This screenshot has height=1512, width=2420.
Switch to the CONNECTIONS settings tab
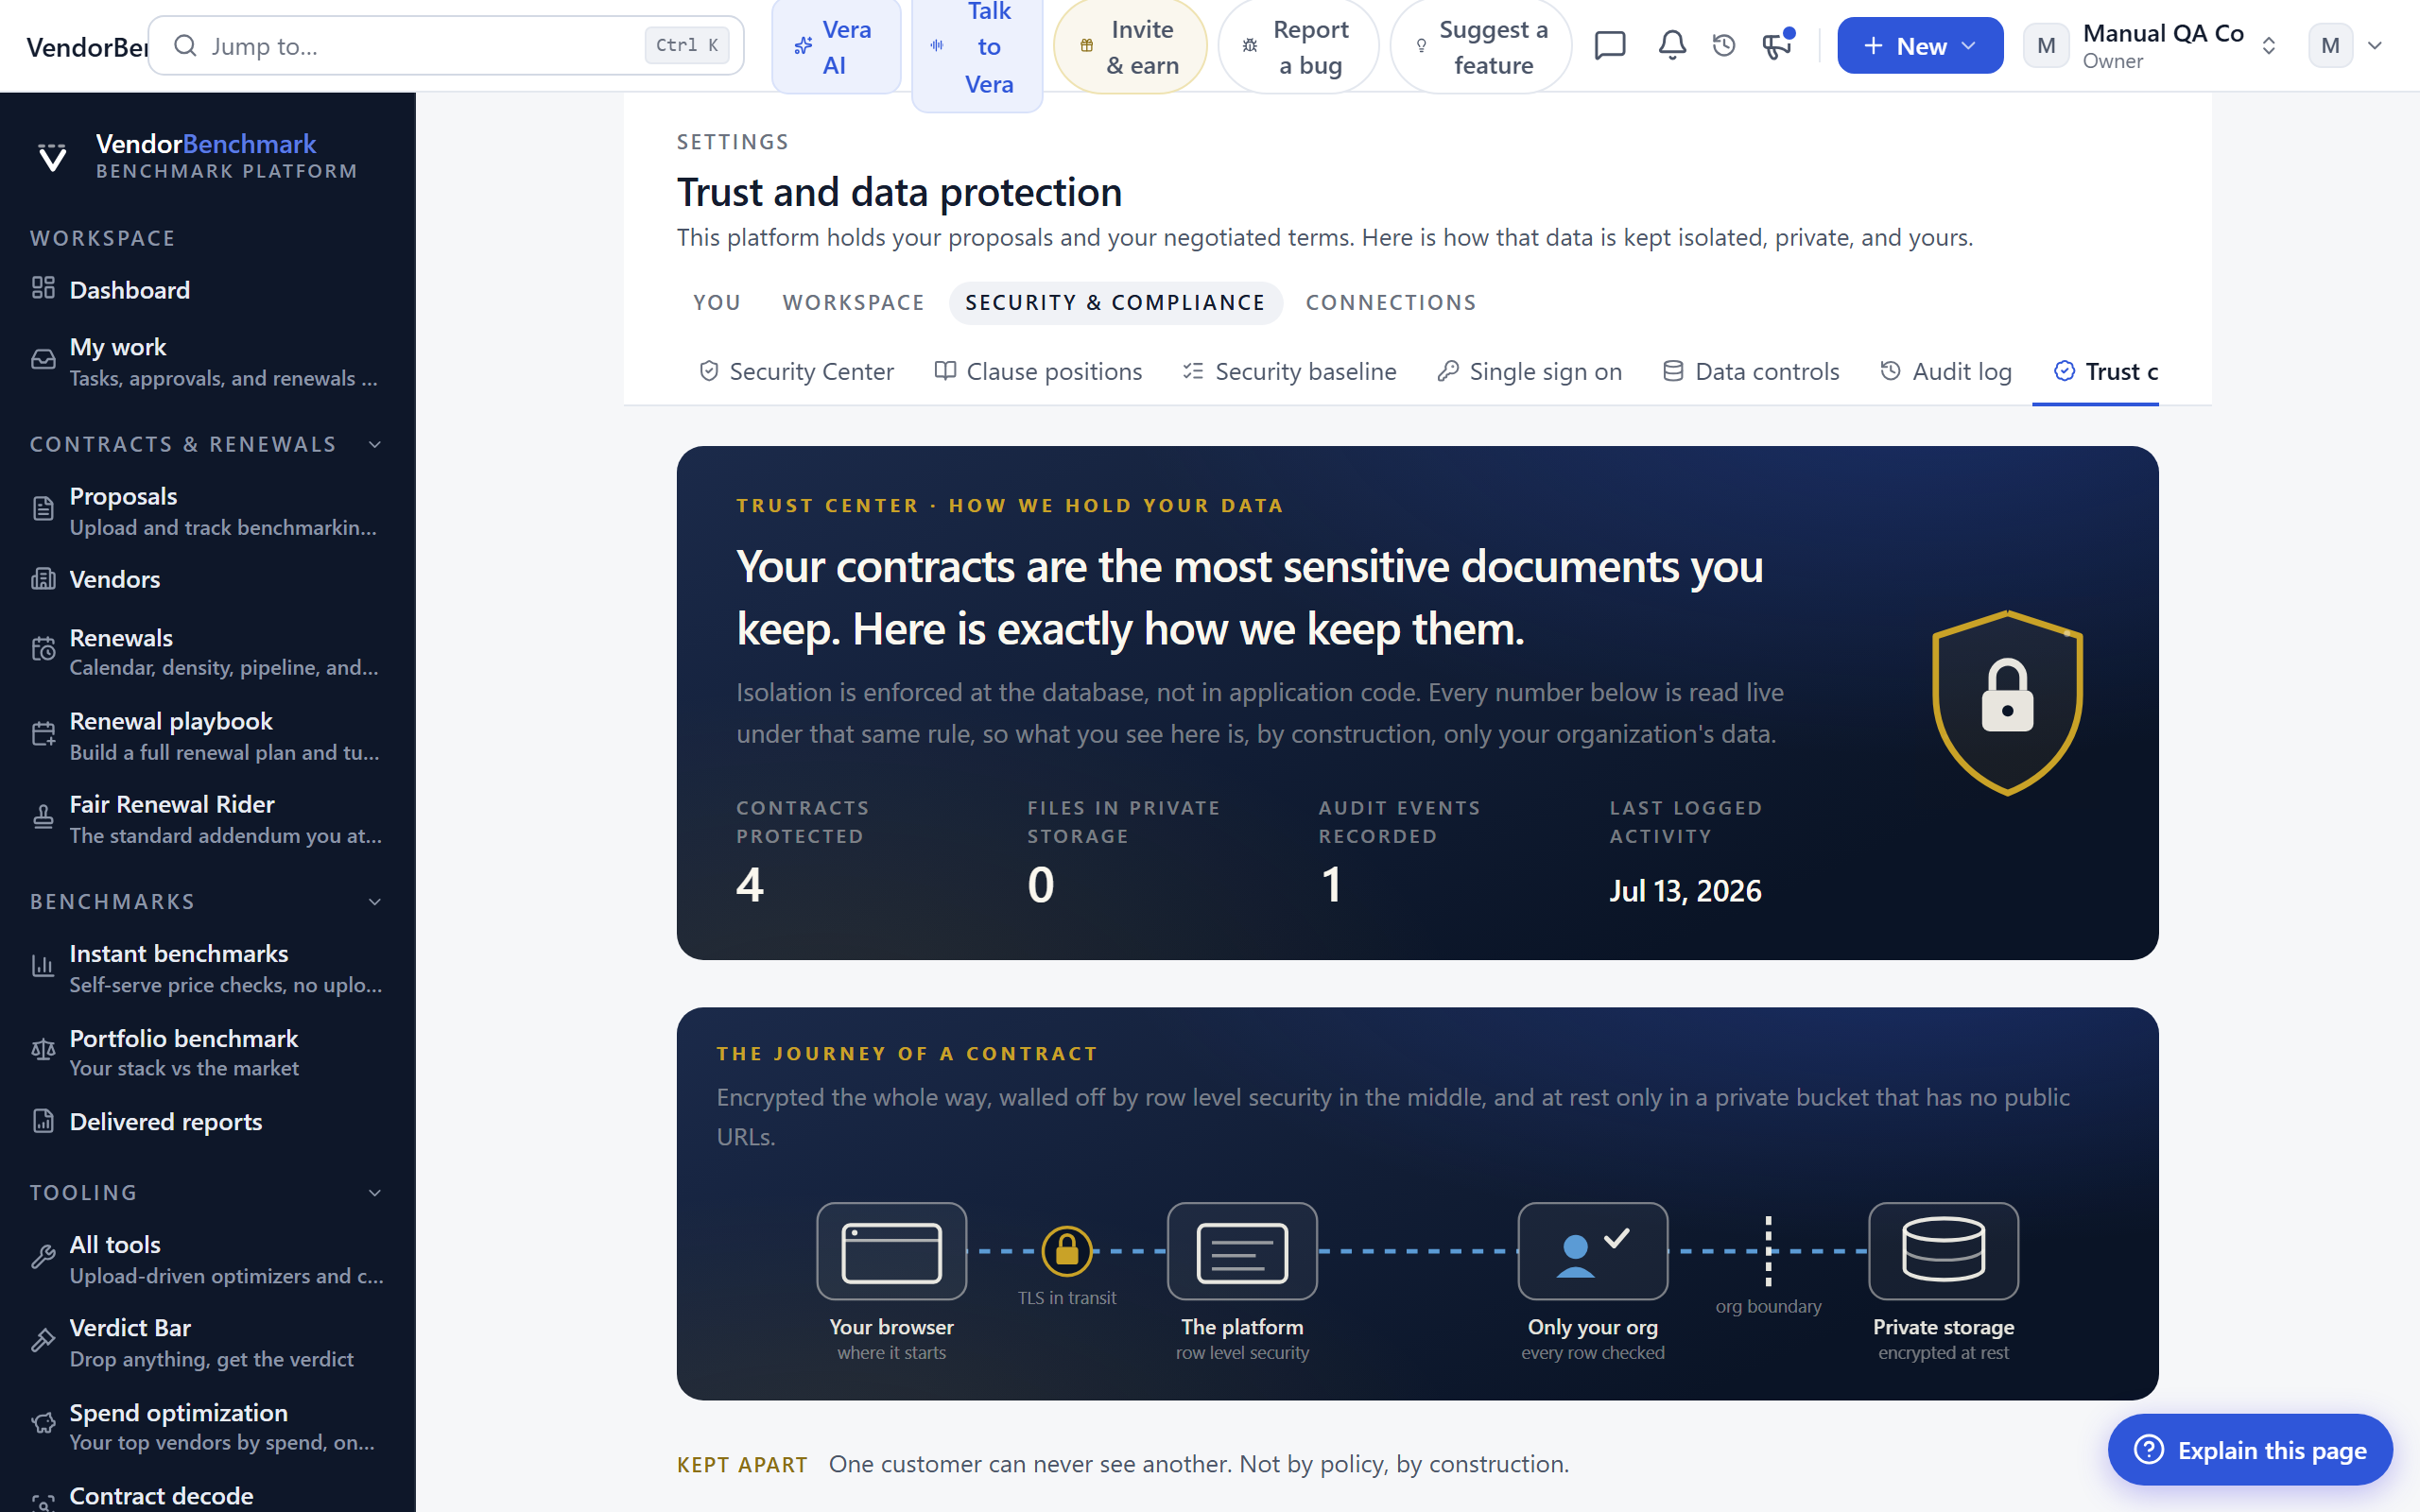pos(1390,302)
